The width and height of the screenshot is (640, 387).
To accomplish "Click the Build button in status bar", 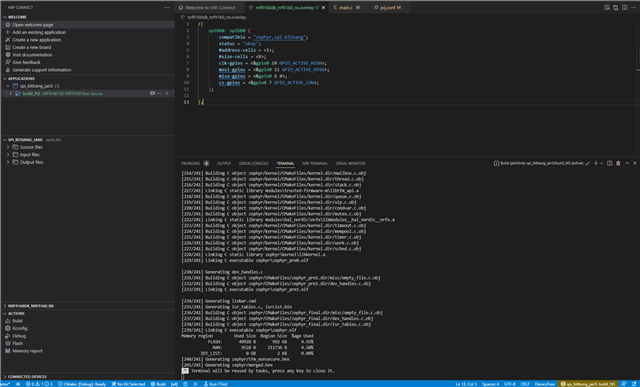I will pos(158,384).
